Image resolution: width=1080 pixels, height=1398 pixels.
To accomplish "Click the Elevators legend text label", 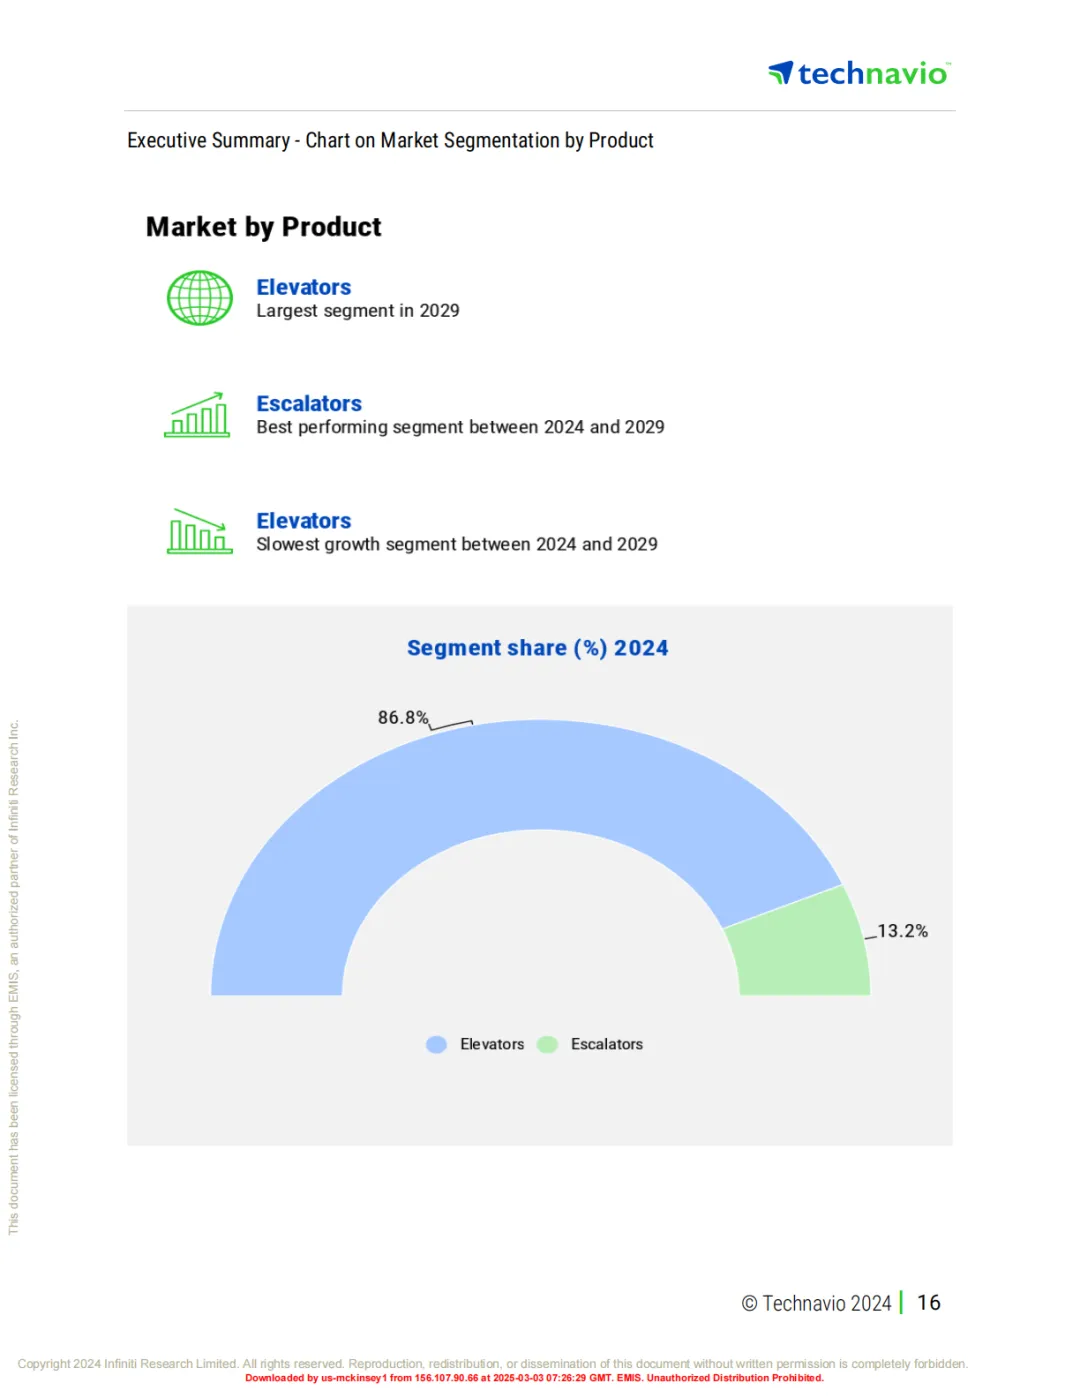I will [x=492, y=1044].
